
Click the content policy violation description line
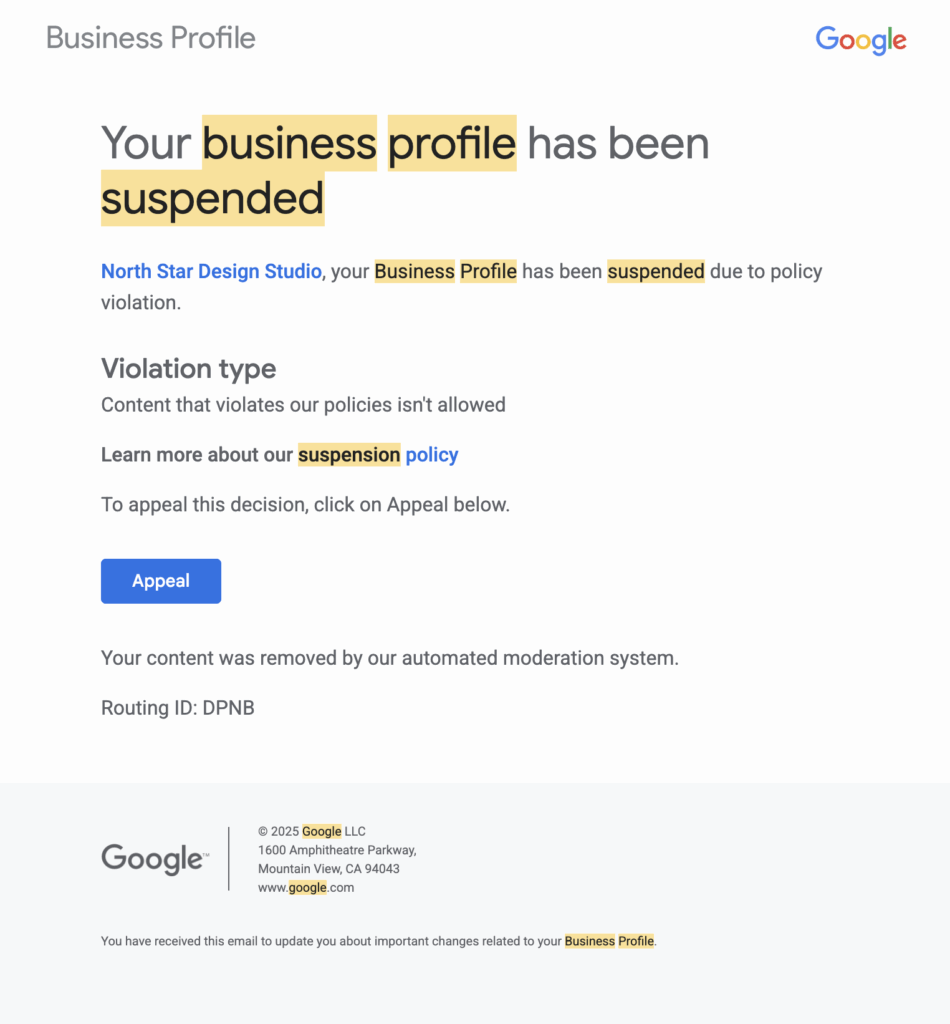(302, 405)
